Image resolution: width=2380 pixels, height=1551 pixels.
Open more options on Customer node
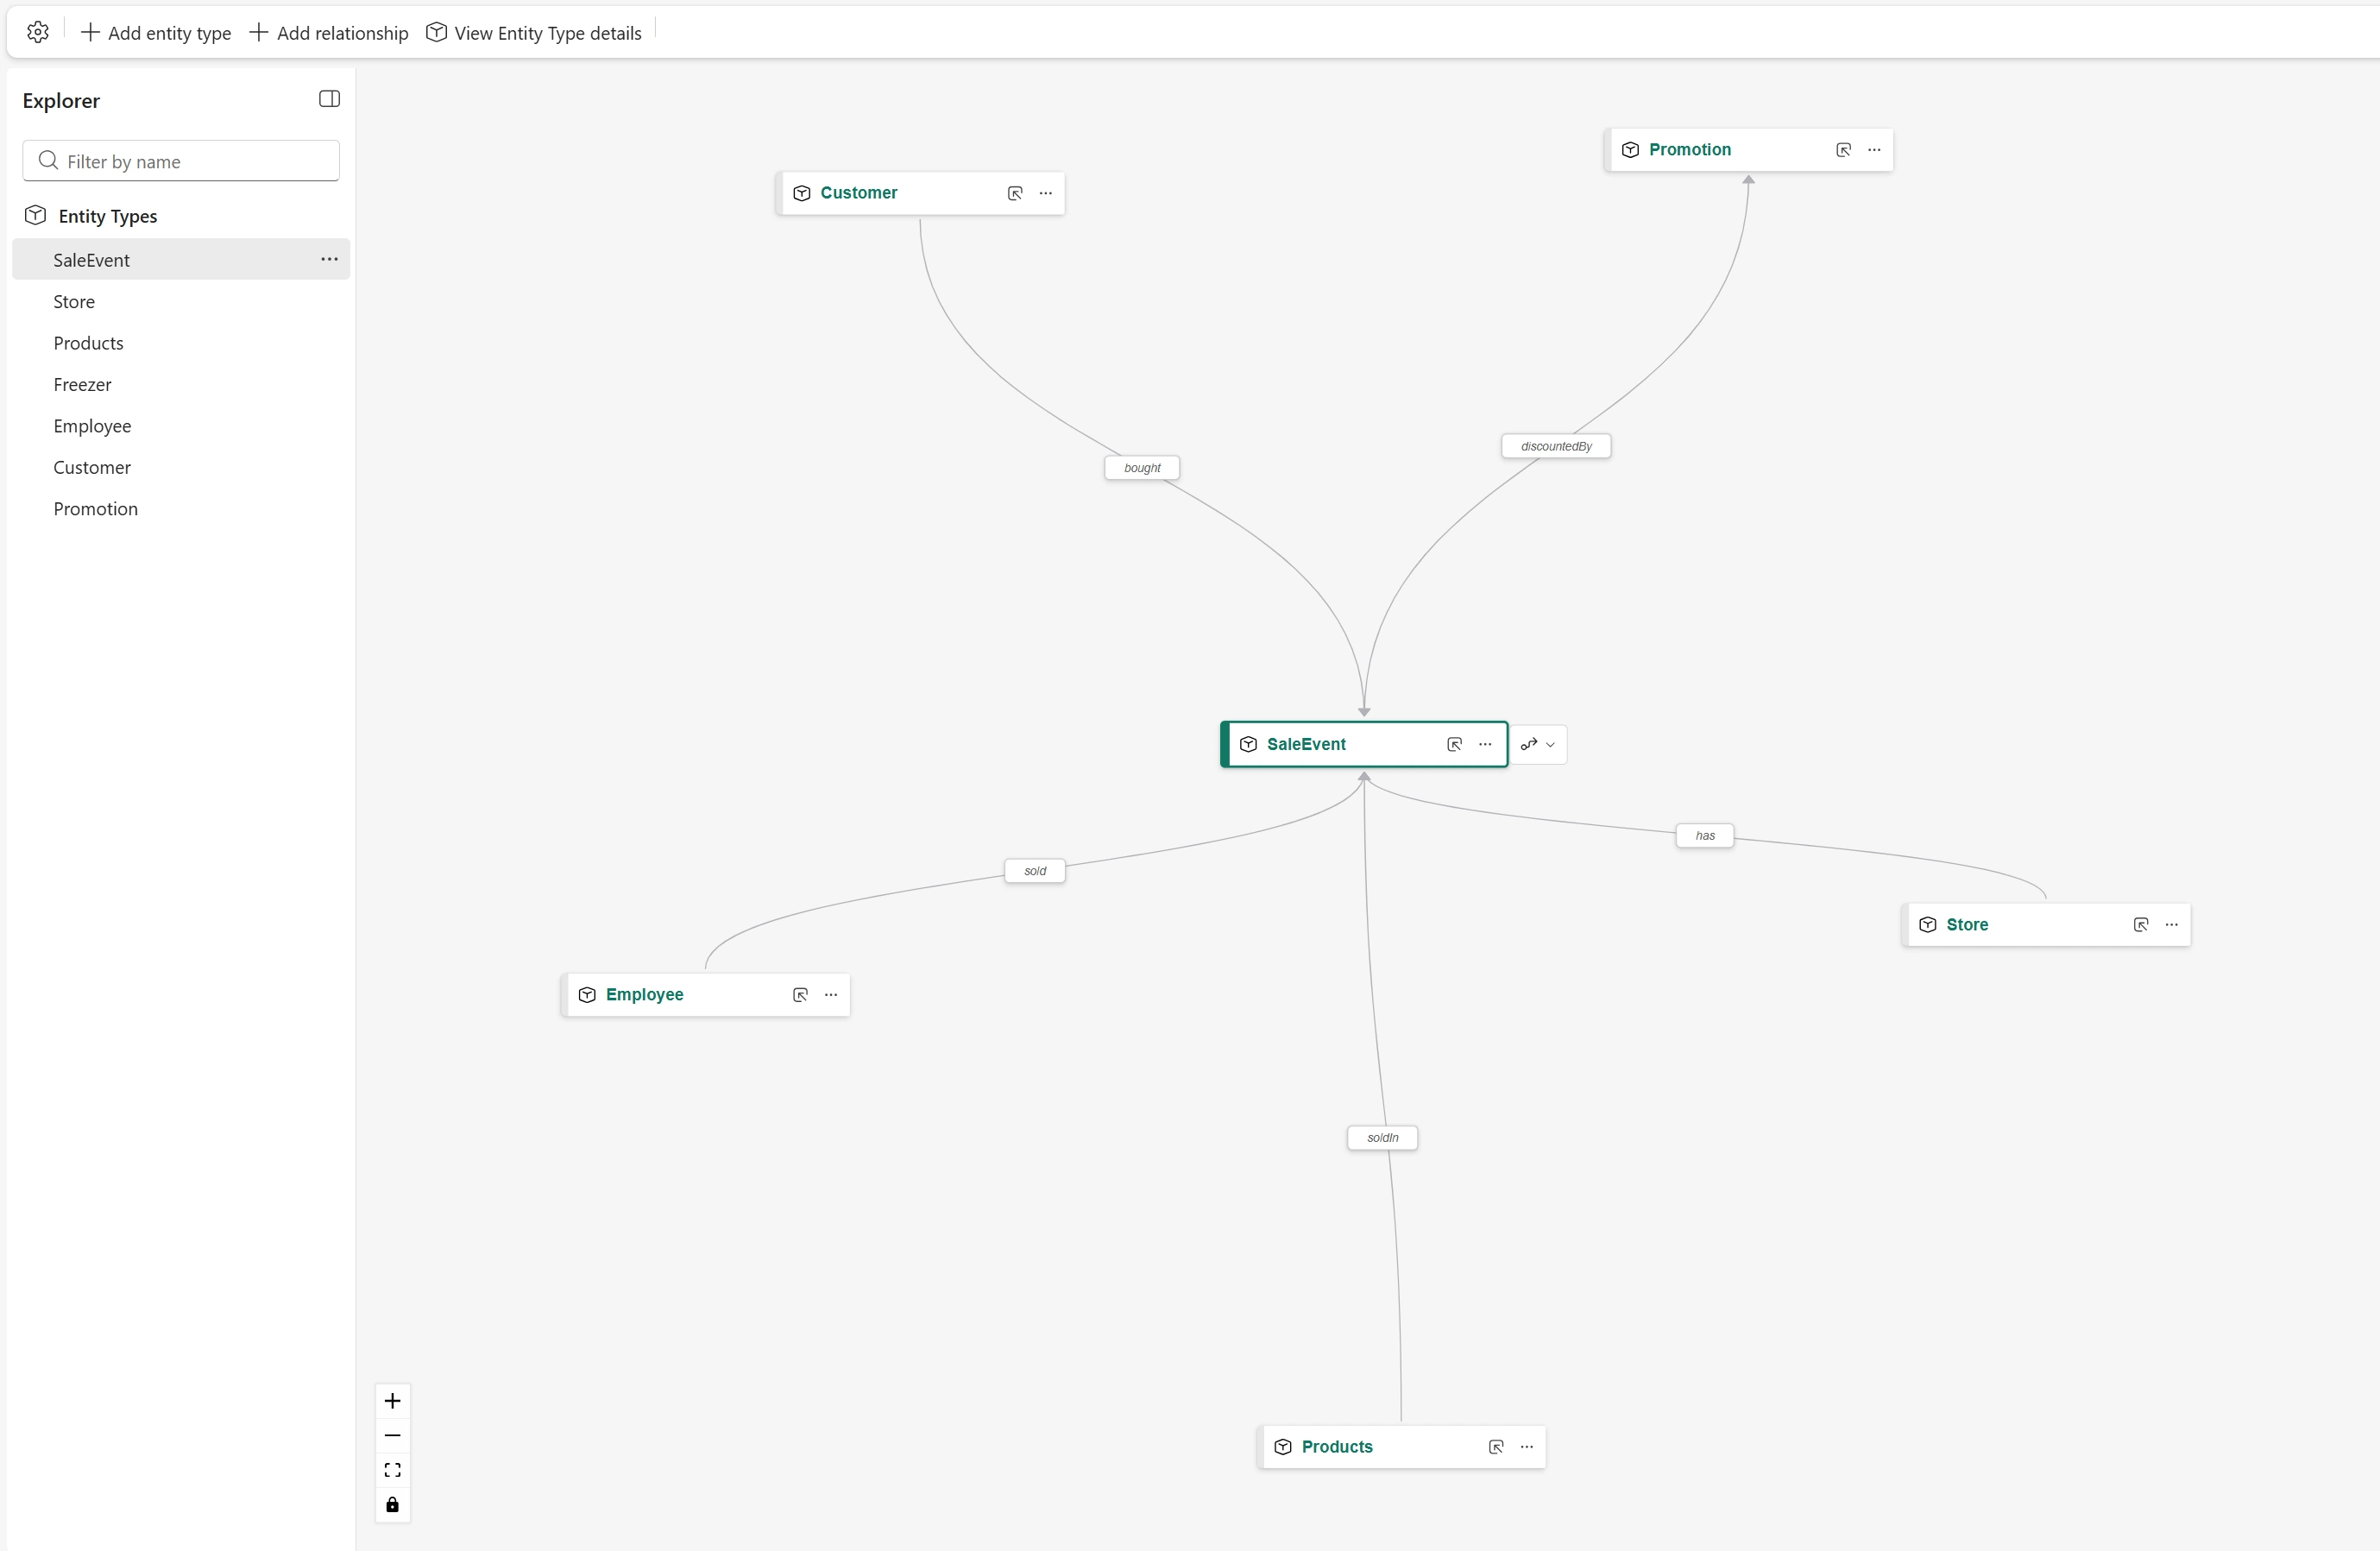1046,193
